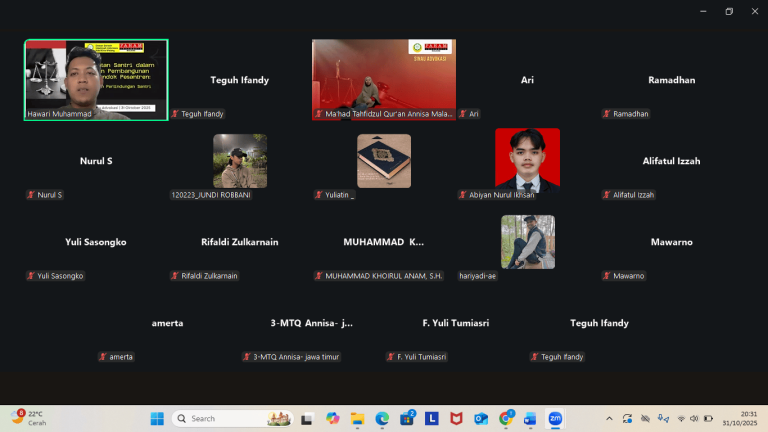Screen dimensions: 768x432
Task: Click the Windows Start button
Action: (x=157, y=418)
